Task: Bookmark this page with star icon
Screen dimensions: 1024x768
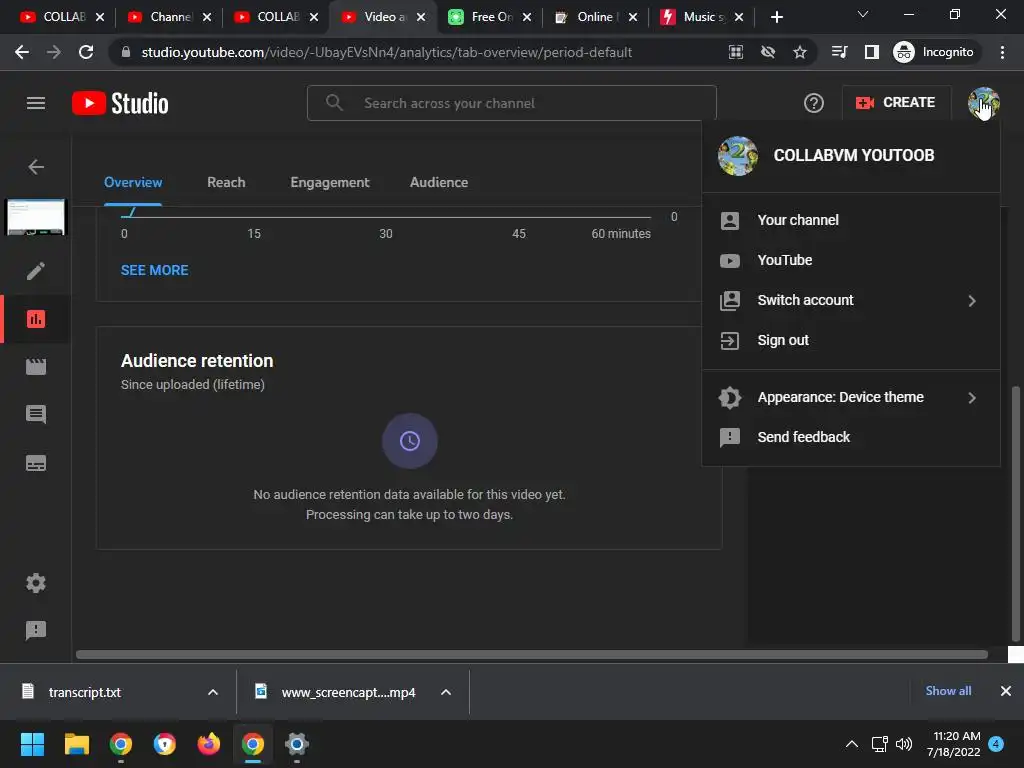Action: [800, 52]
